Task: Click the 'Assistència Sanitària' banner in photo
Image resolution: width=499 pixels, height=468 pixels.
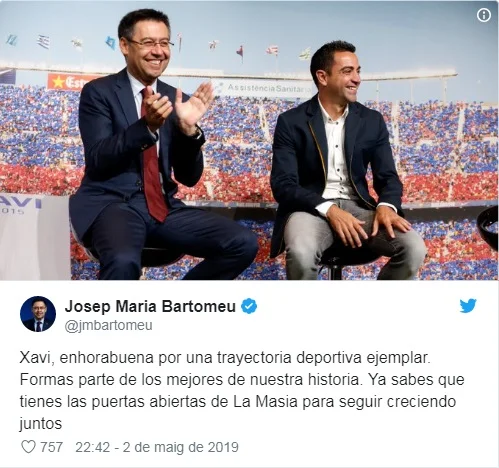Action: tap(264, 89)
